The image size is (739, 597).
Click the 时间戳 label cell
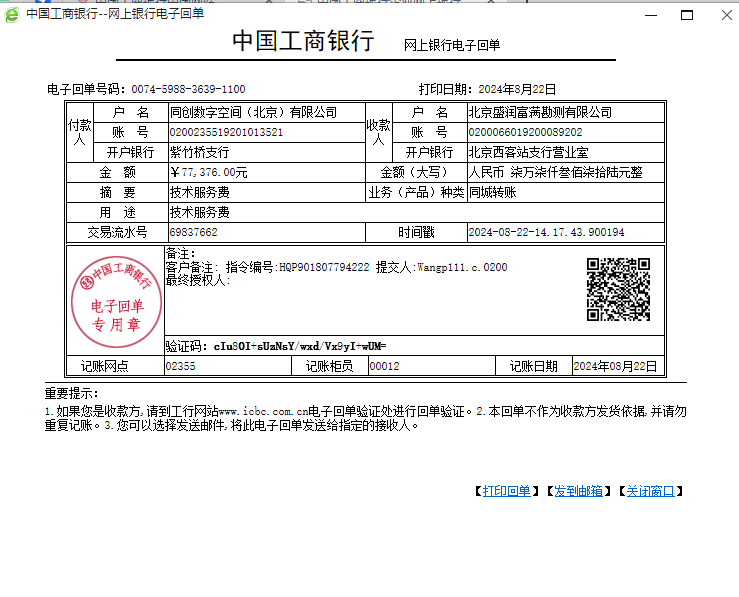point(416,232)
